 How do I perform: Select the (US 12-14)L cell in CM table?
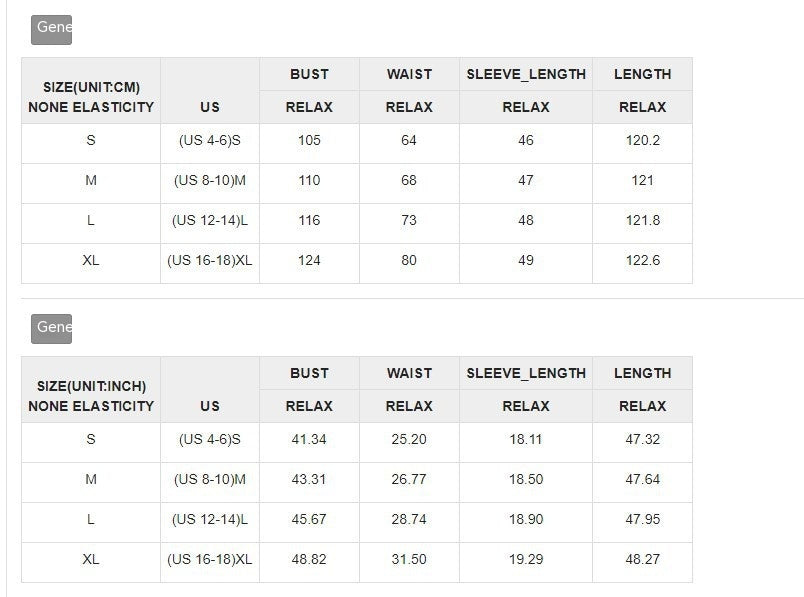point(210,221)
